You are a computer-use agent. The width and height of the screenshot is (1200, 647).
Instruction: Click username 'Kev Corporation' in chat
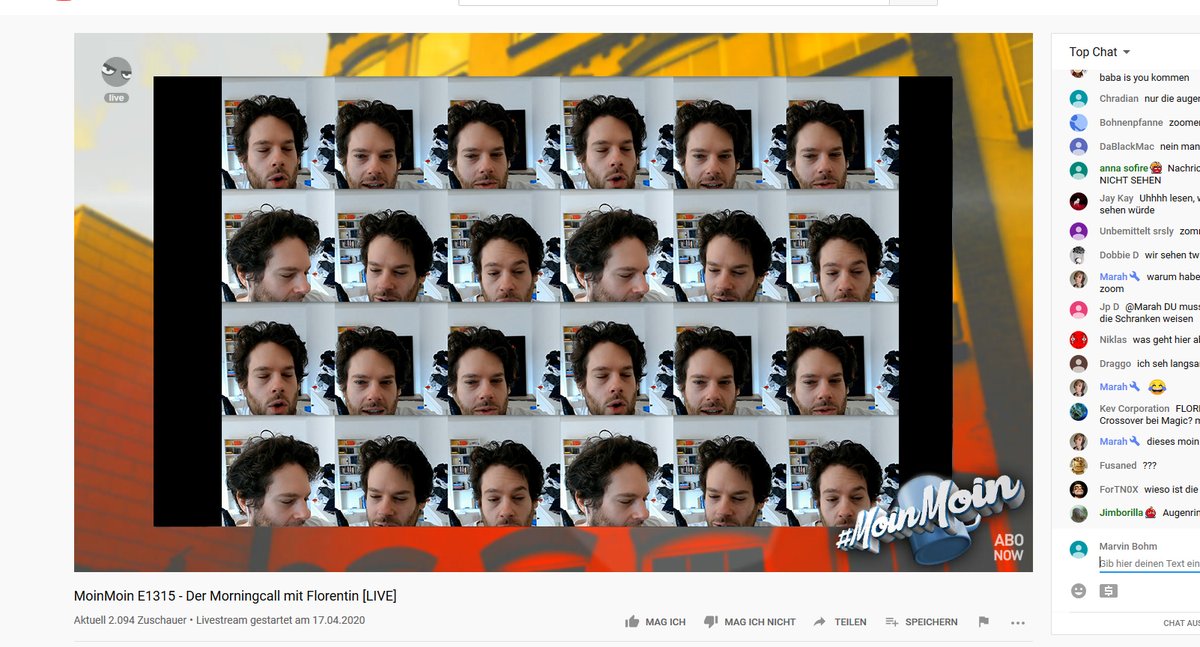coord(1134,409)
